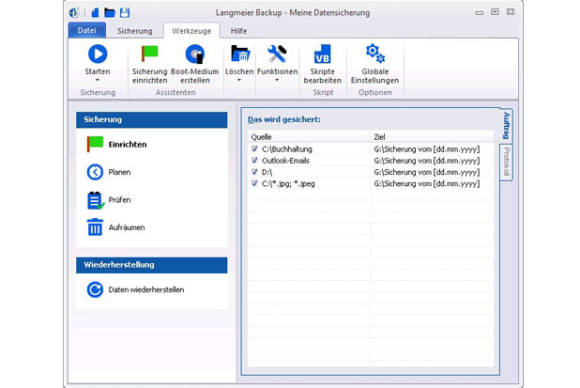Minimize the Langmeier Backup window
The width and height of the screenshot is (580, 388).
(x=479, y=13)
